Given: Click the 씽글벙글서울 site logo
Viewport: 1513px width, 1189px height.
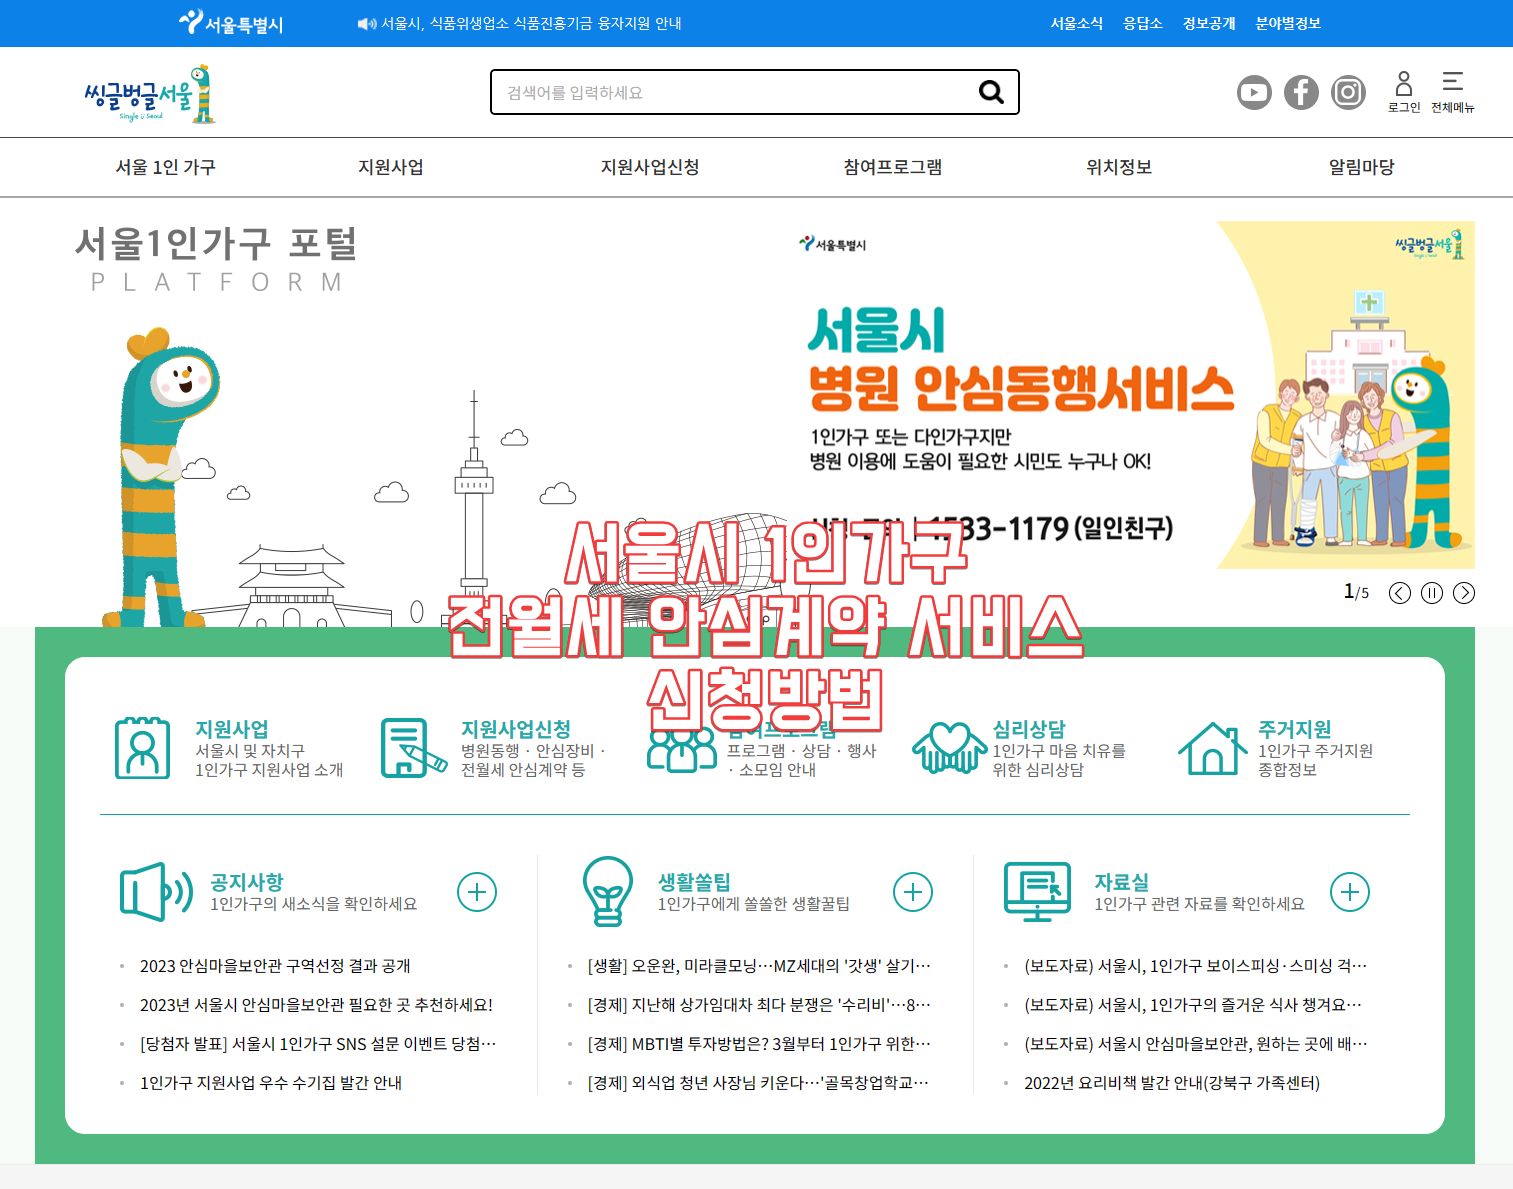Looking at the screenshot, I should 150,94.
